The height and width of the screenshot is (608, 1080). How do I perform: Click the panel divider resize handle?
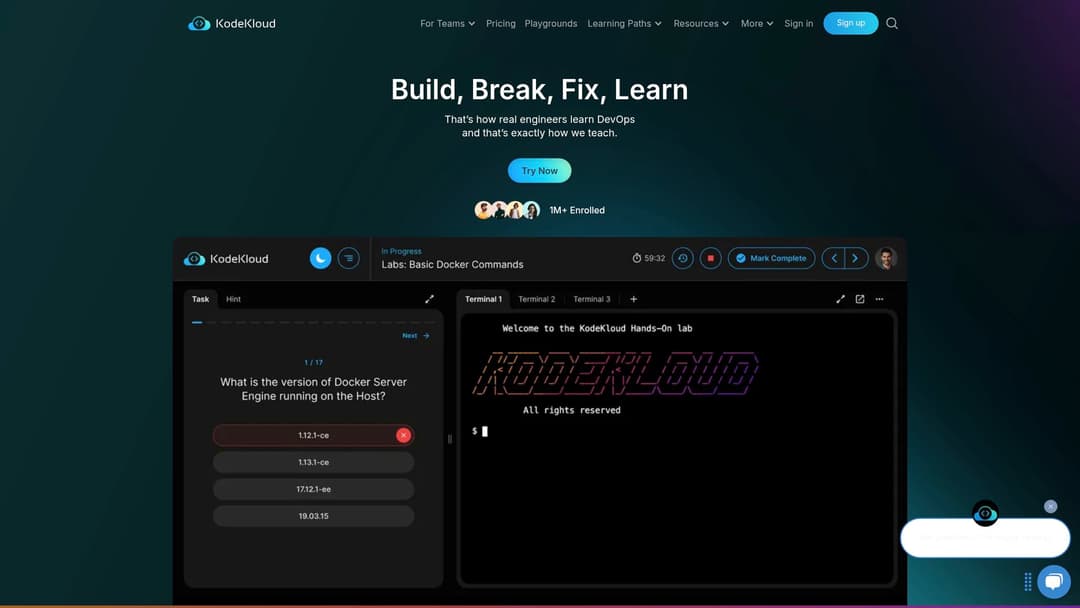pos(450,439)
